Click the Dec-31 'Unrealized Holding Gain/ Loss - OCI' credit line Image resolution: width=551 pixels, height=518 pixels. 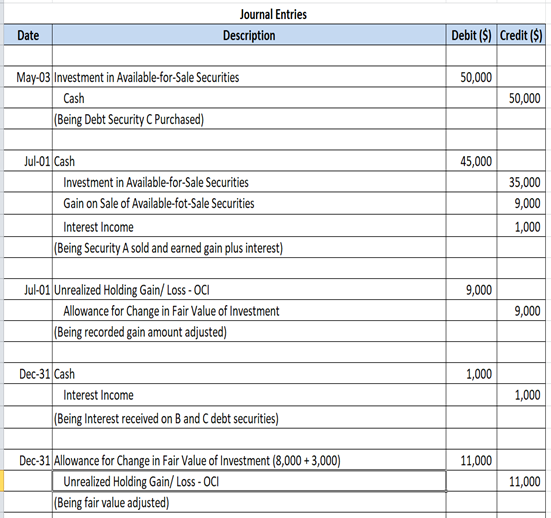click(249, 481)
